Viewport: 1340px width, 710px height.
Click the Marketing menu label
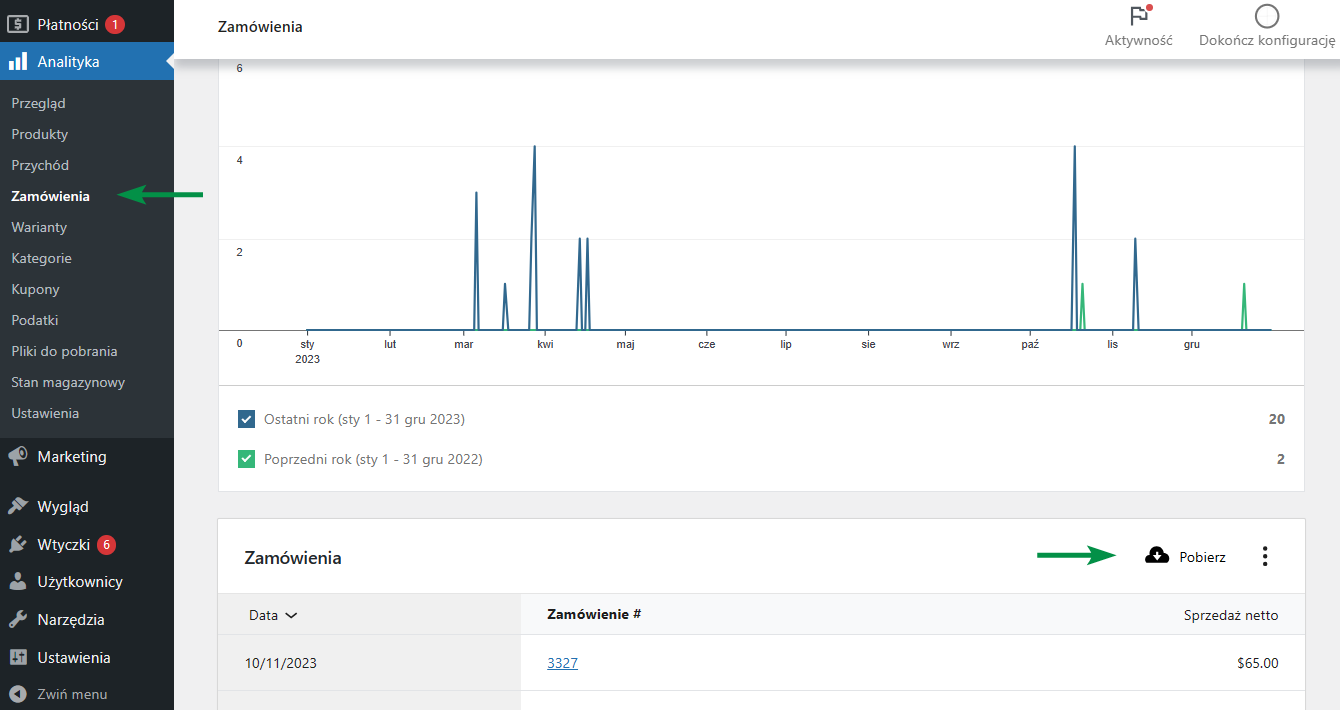click(x=72, y=457)
